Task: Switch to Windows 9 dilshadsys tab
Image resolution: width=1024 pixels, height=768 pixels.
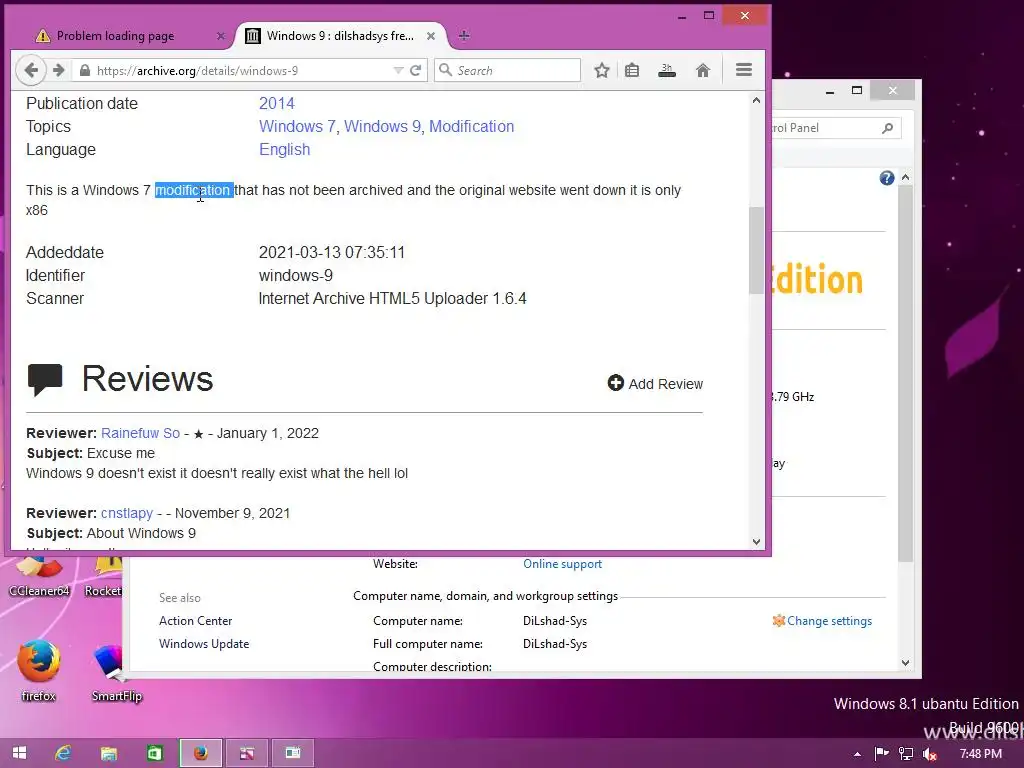Action: coord(340,36)
